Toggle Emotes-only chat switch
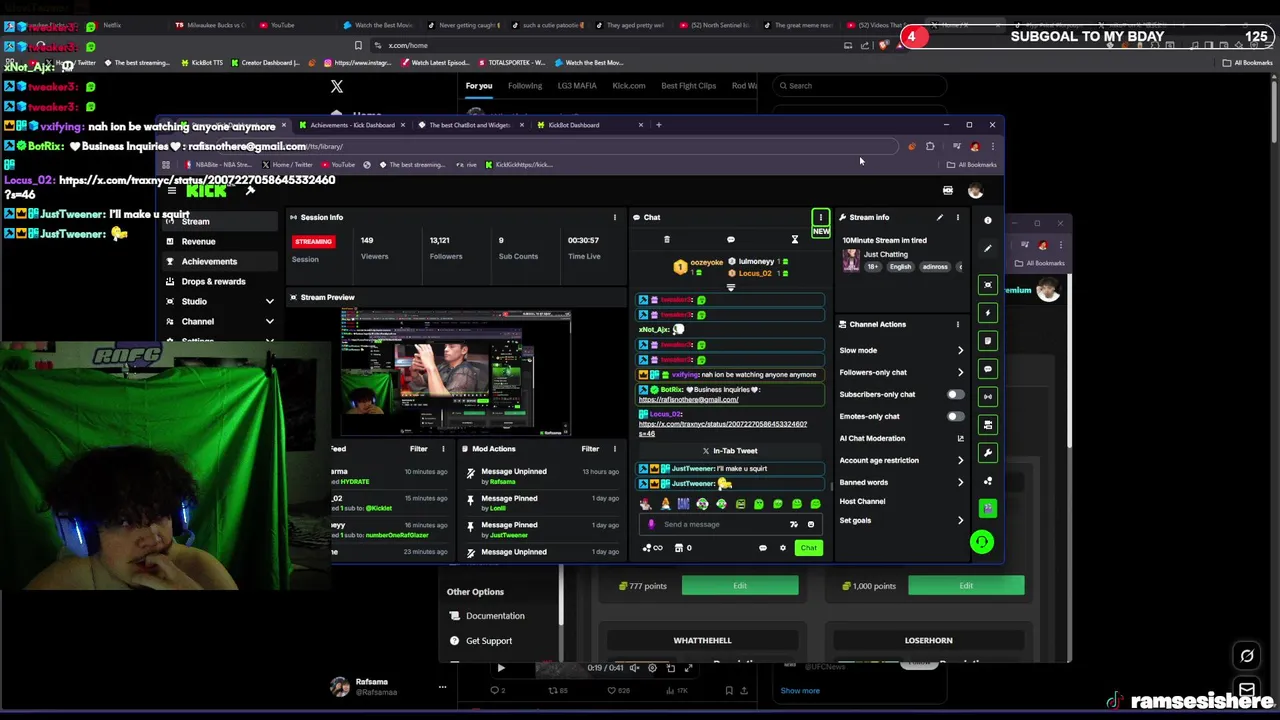1280x720 pixels. pyautogui.click(x=956, y=416)
